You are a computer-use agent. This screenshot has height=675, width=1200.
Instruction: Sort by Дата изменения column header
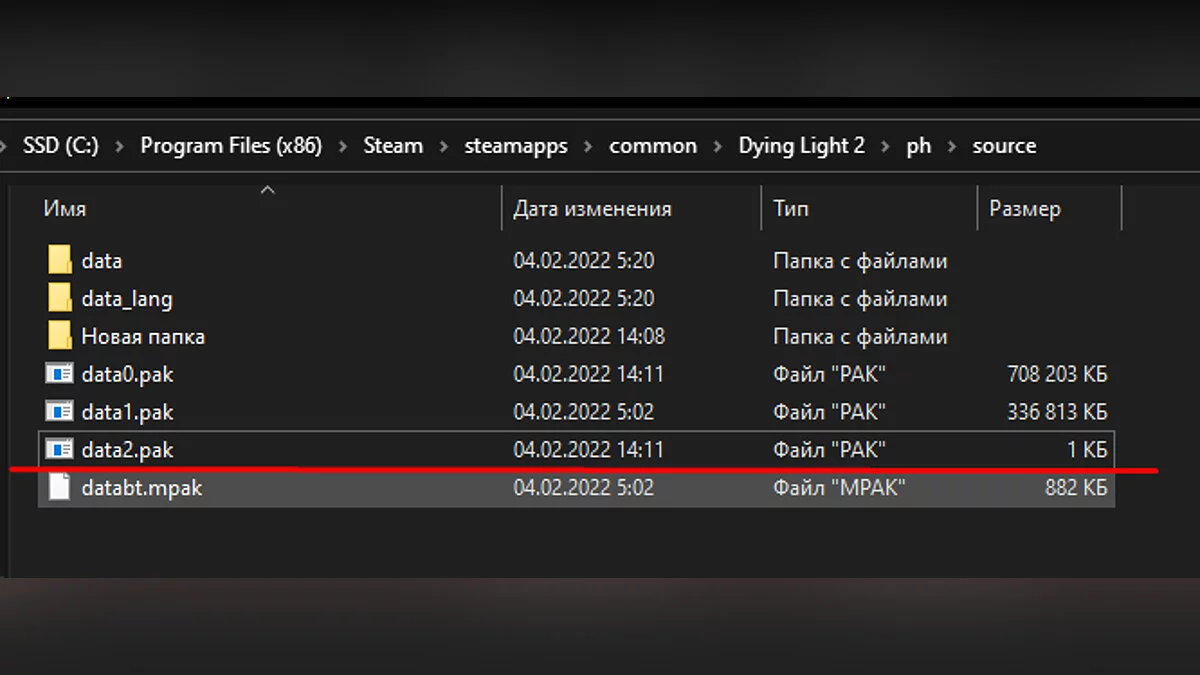click(x=592, y=209)
